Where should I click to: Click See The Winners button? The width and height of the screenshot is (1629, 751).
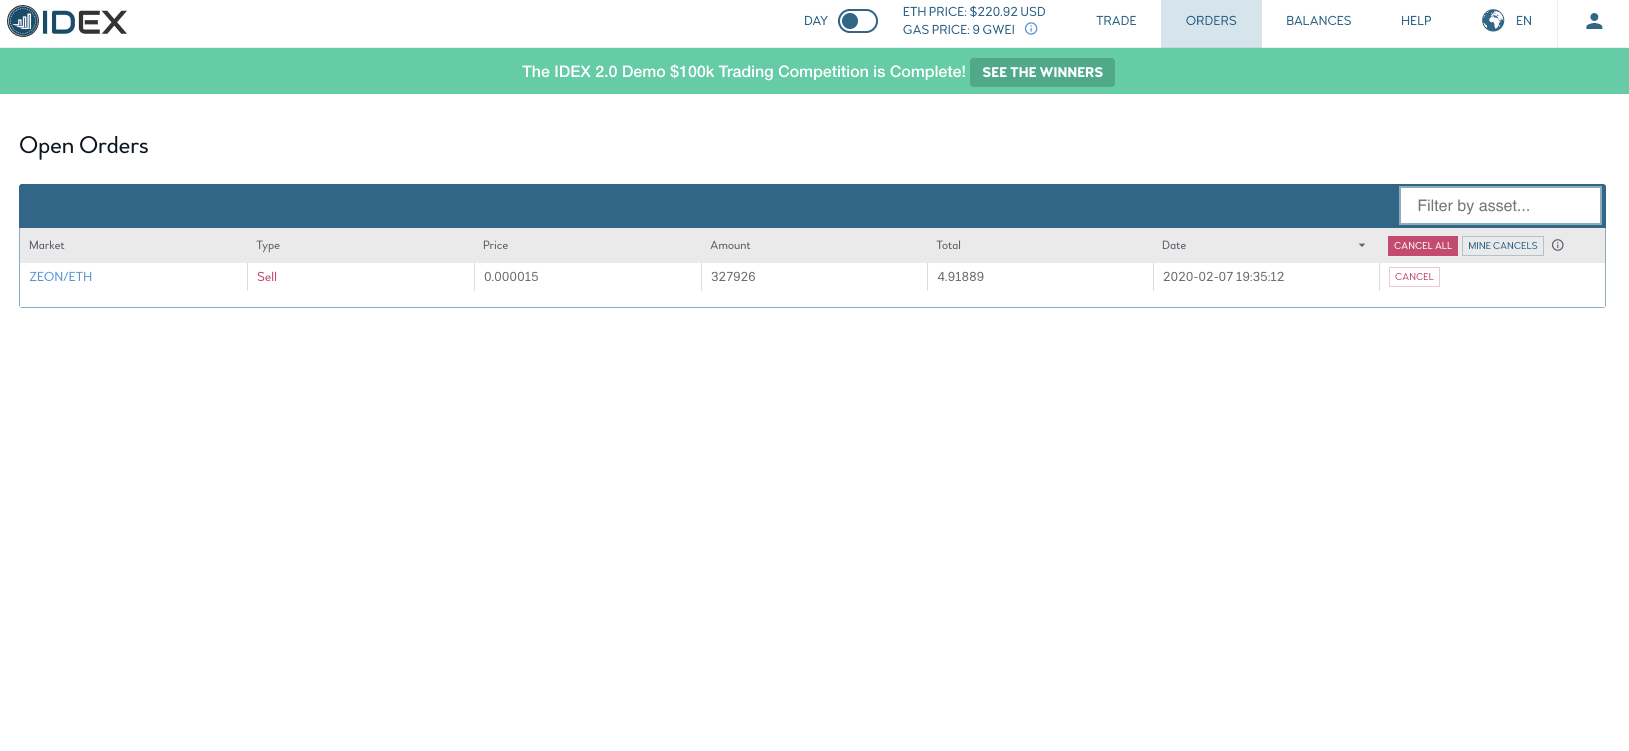click(1042, 72)
